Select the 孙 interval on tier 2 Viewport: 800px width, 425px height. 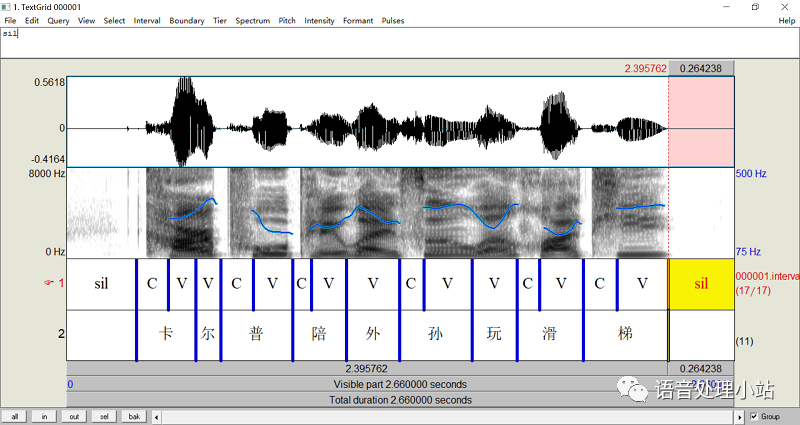tap(435, 335)
